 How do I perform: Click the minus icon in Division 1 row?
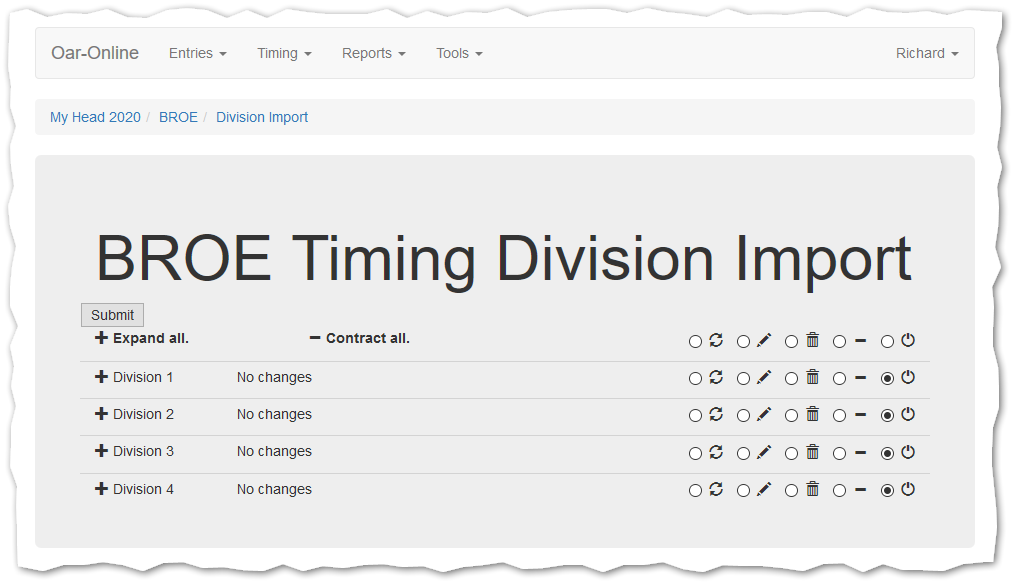(x=860, y=378)
